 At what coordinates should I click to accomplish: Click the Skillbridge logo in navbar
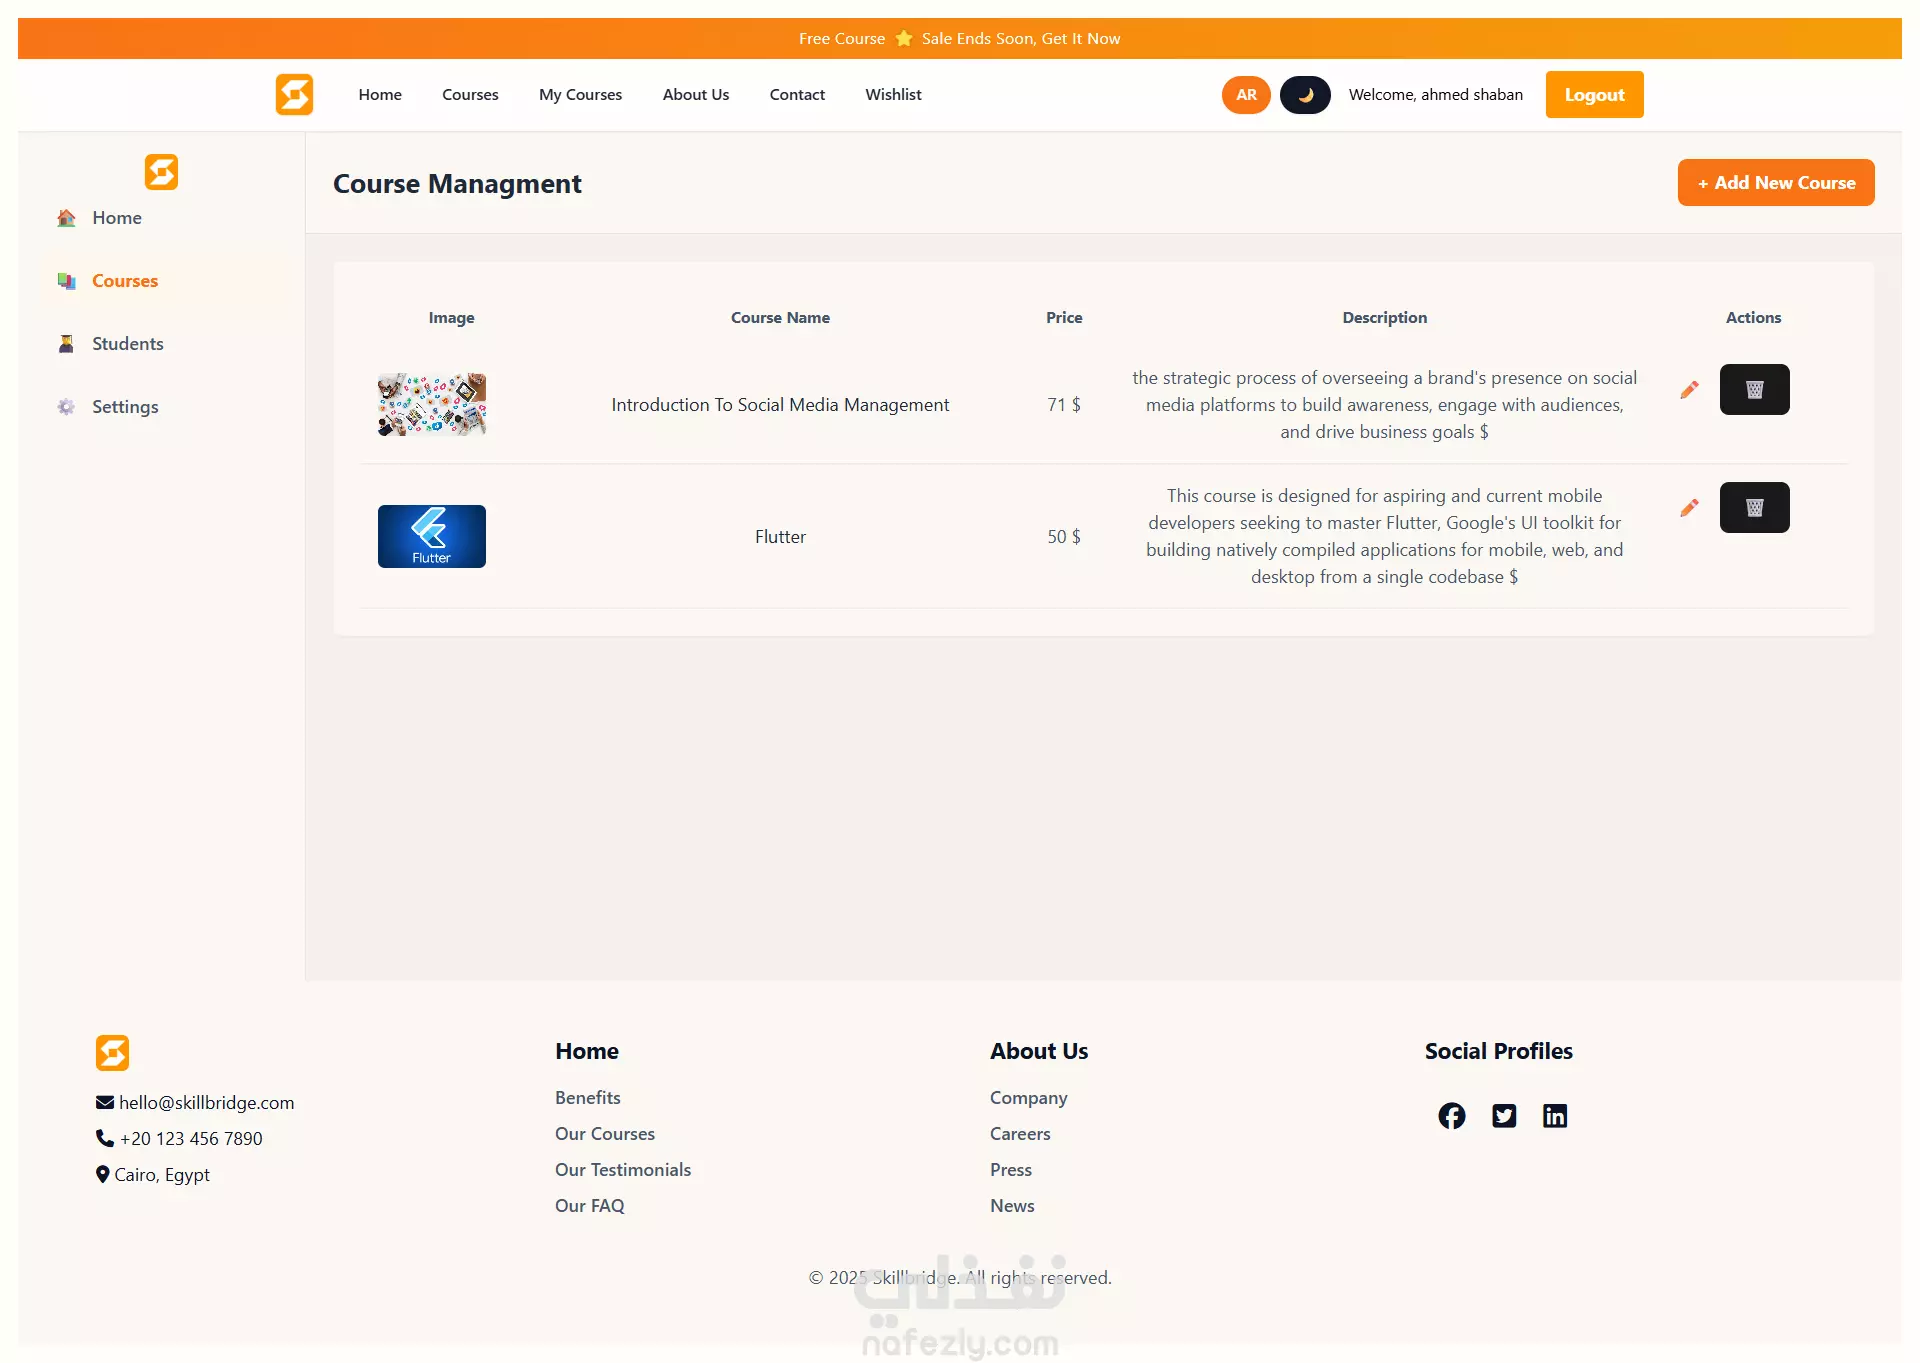click(294, 95)
